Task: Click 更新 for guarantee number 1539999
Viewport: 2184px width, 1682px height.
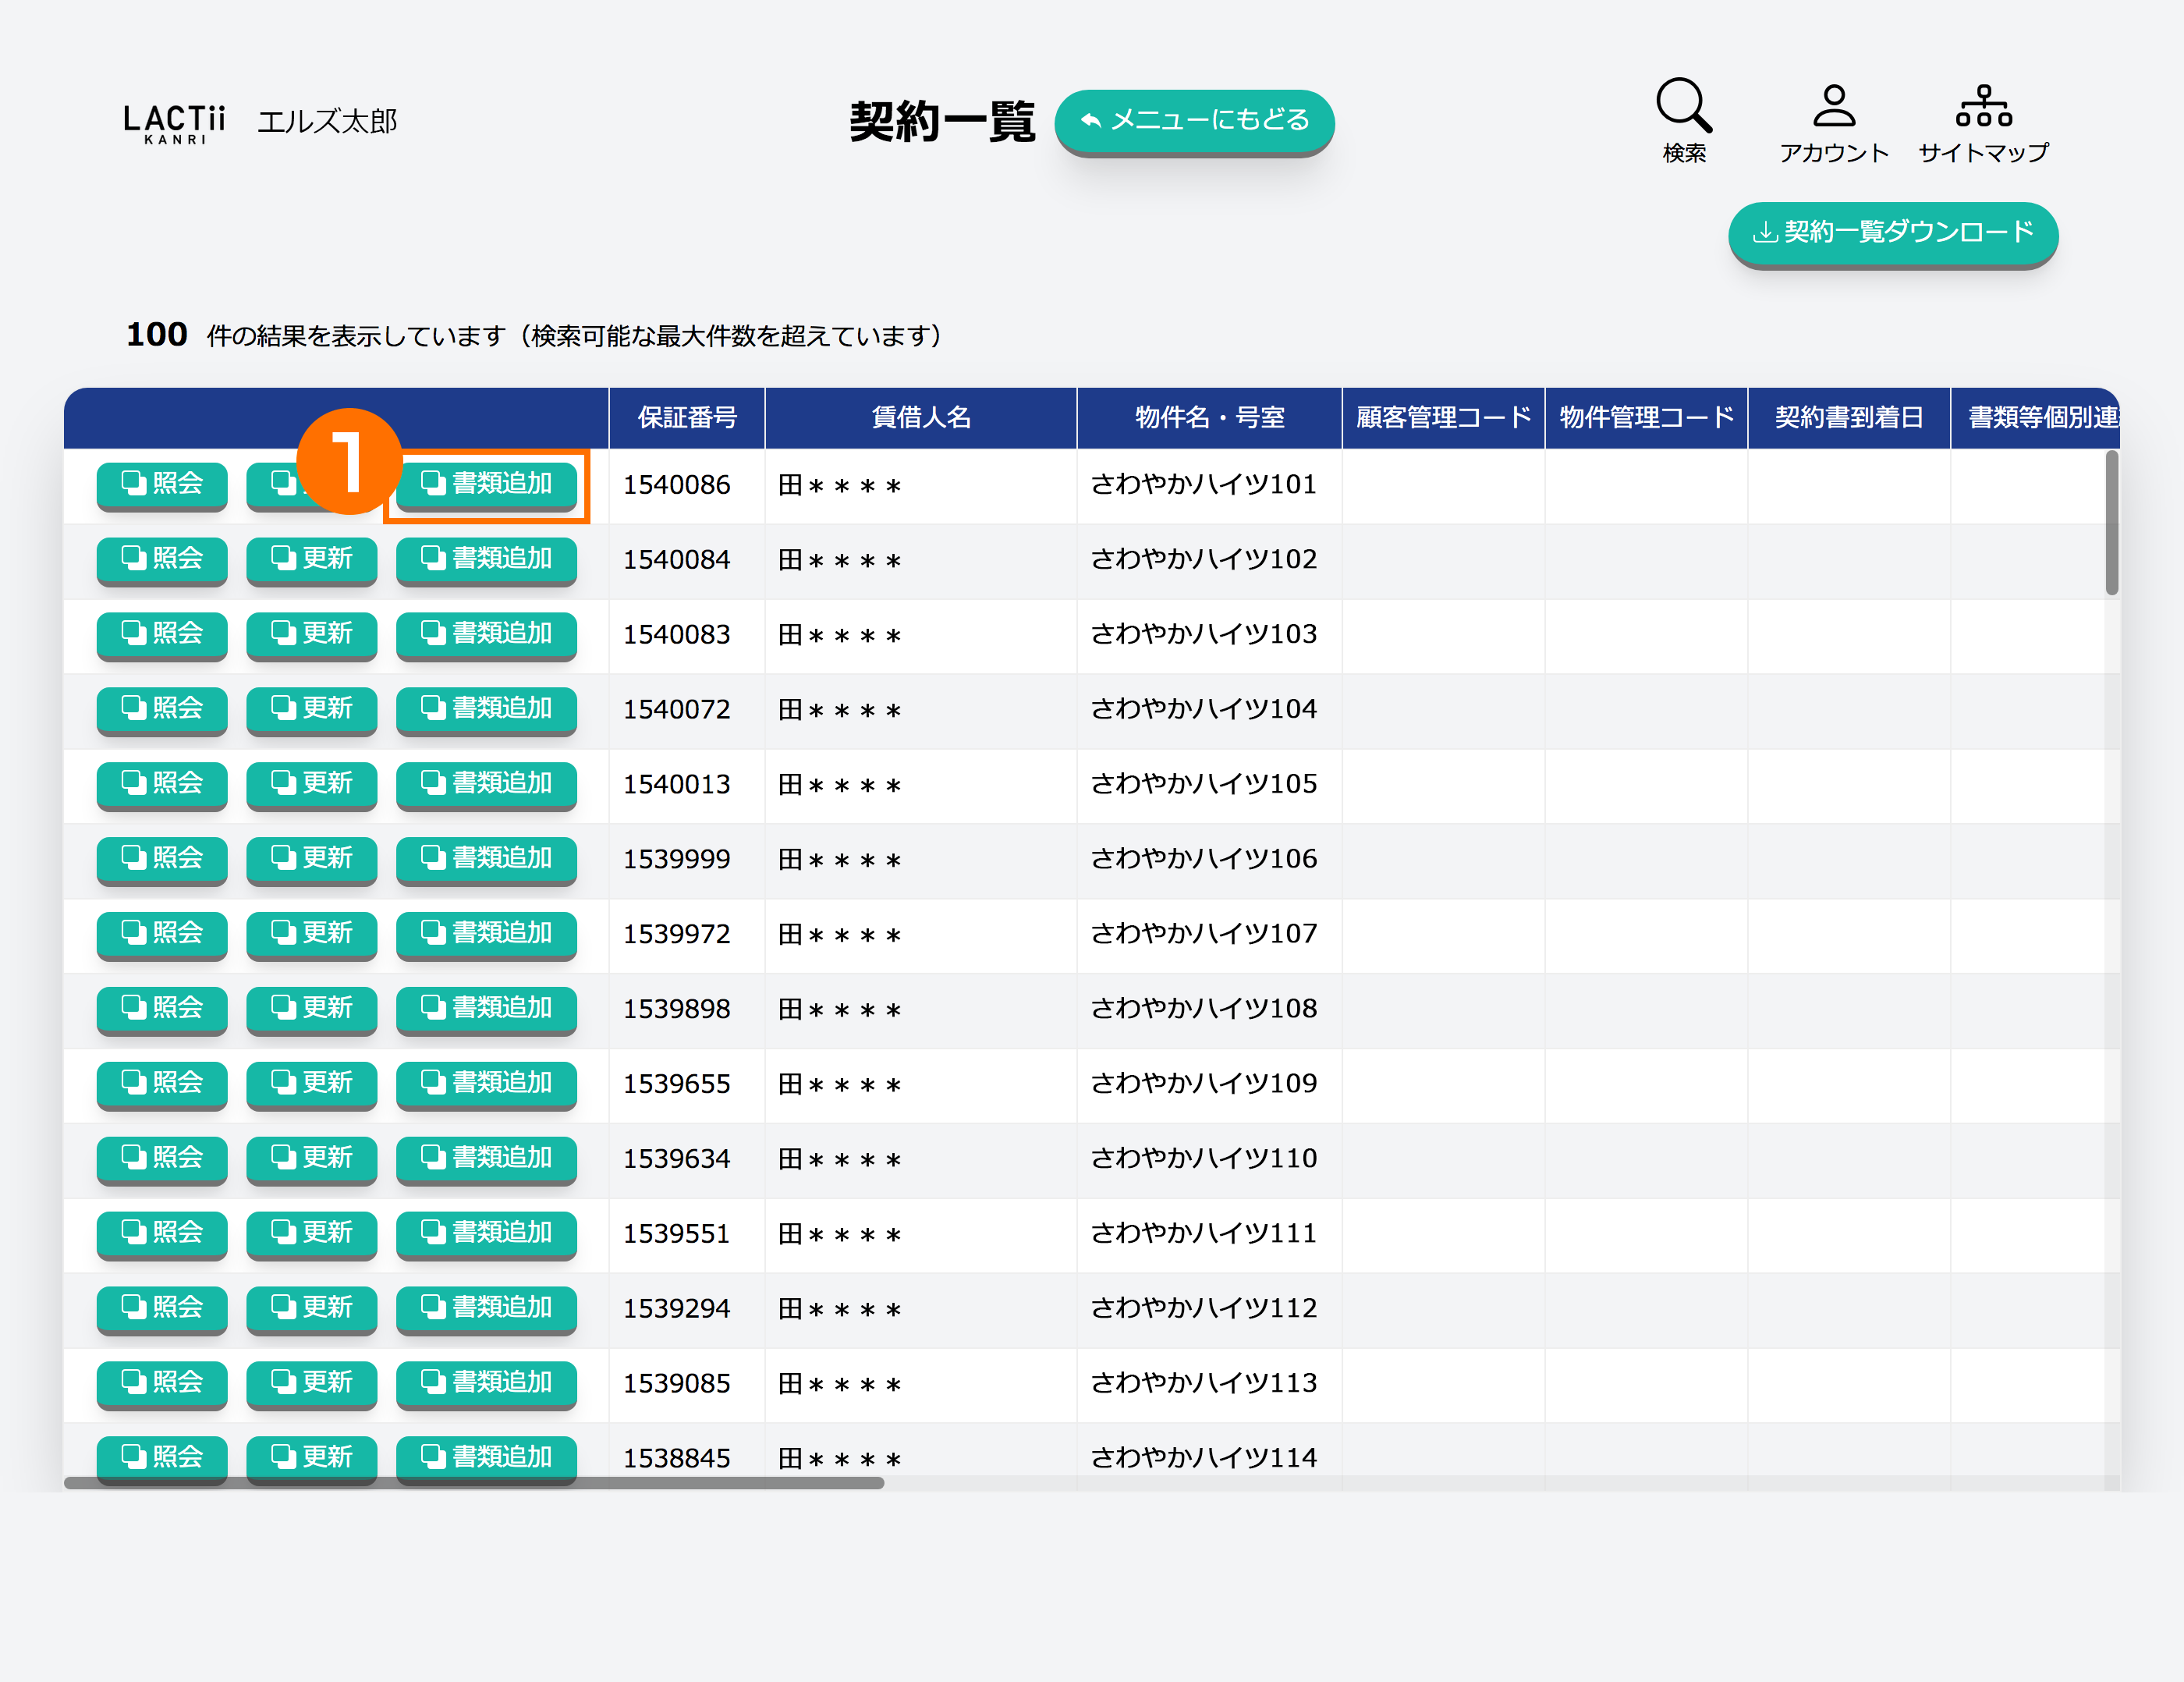Action: pyautogui.click(x=311, y=857)
